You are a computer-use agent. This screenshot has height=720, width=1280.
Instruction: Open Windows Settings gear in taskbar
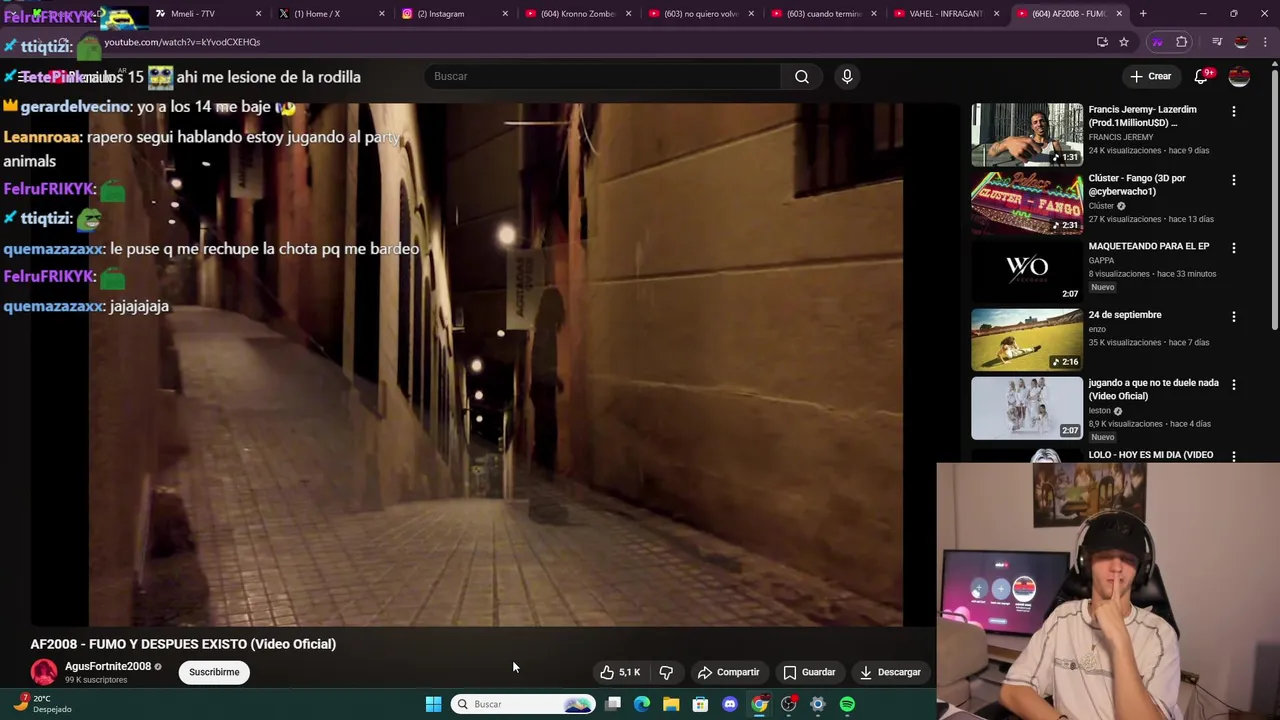point(818,704)
